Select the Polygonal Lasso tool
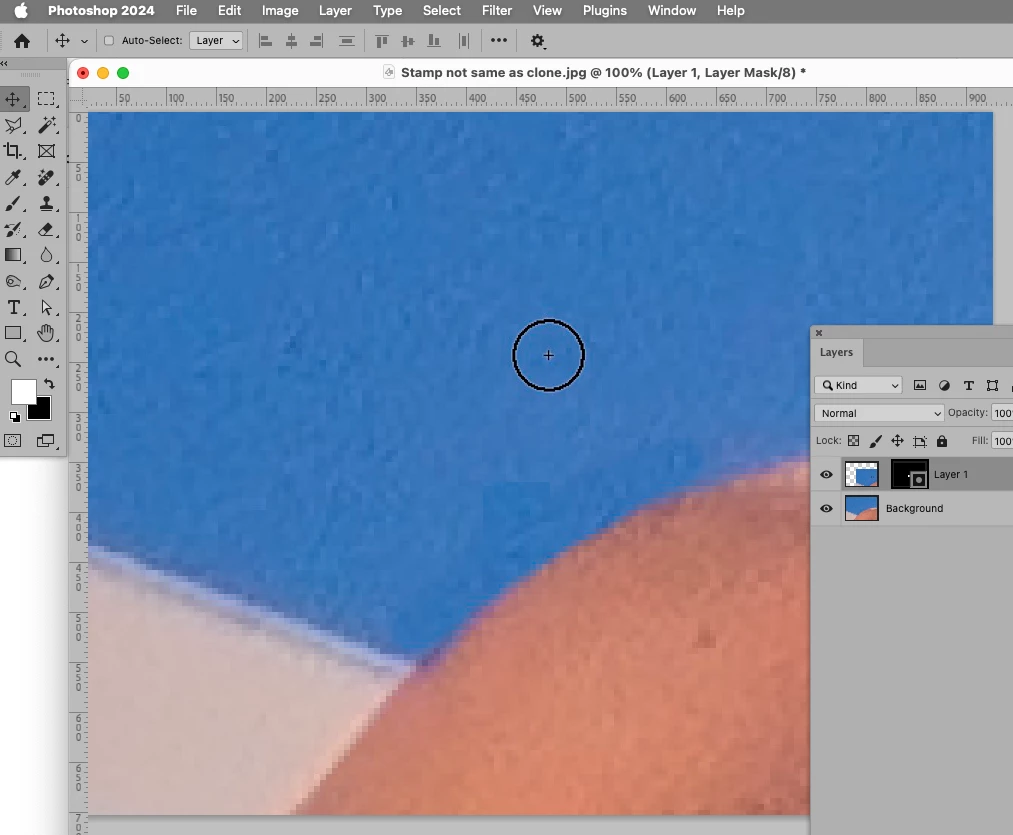This screenshot has width=1013, height=835. point(13,125)
